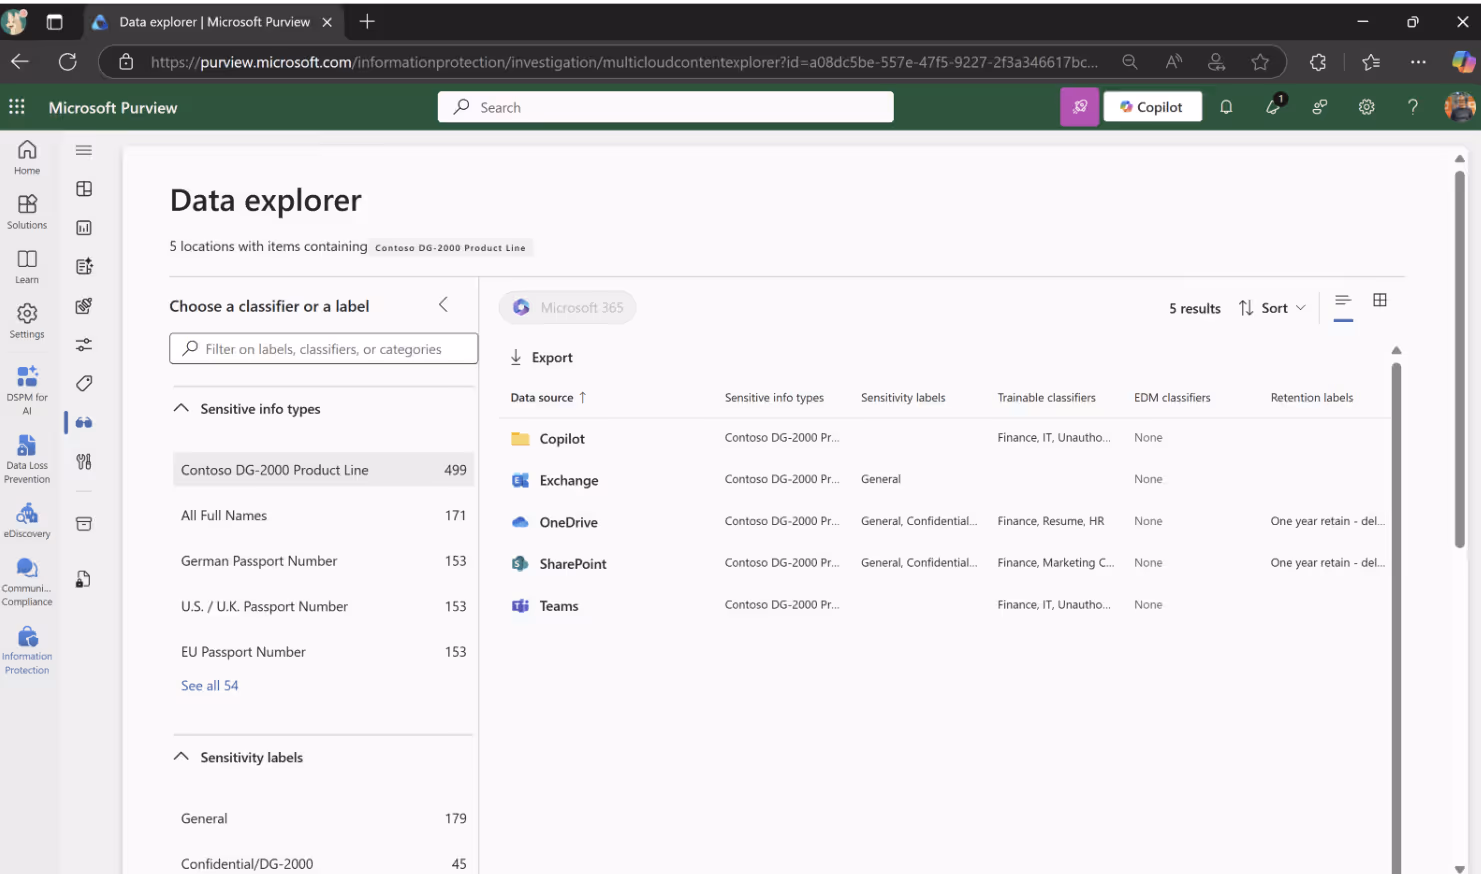Open the Edge Copilot sidebar icon

(1463, 62)
